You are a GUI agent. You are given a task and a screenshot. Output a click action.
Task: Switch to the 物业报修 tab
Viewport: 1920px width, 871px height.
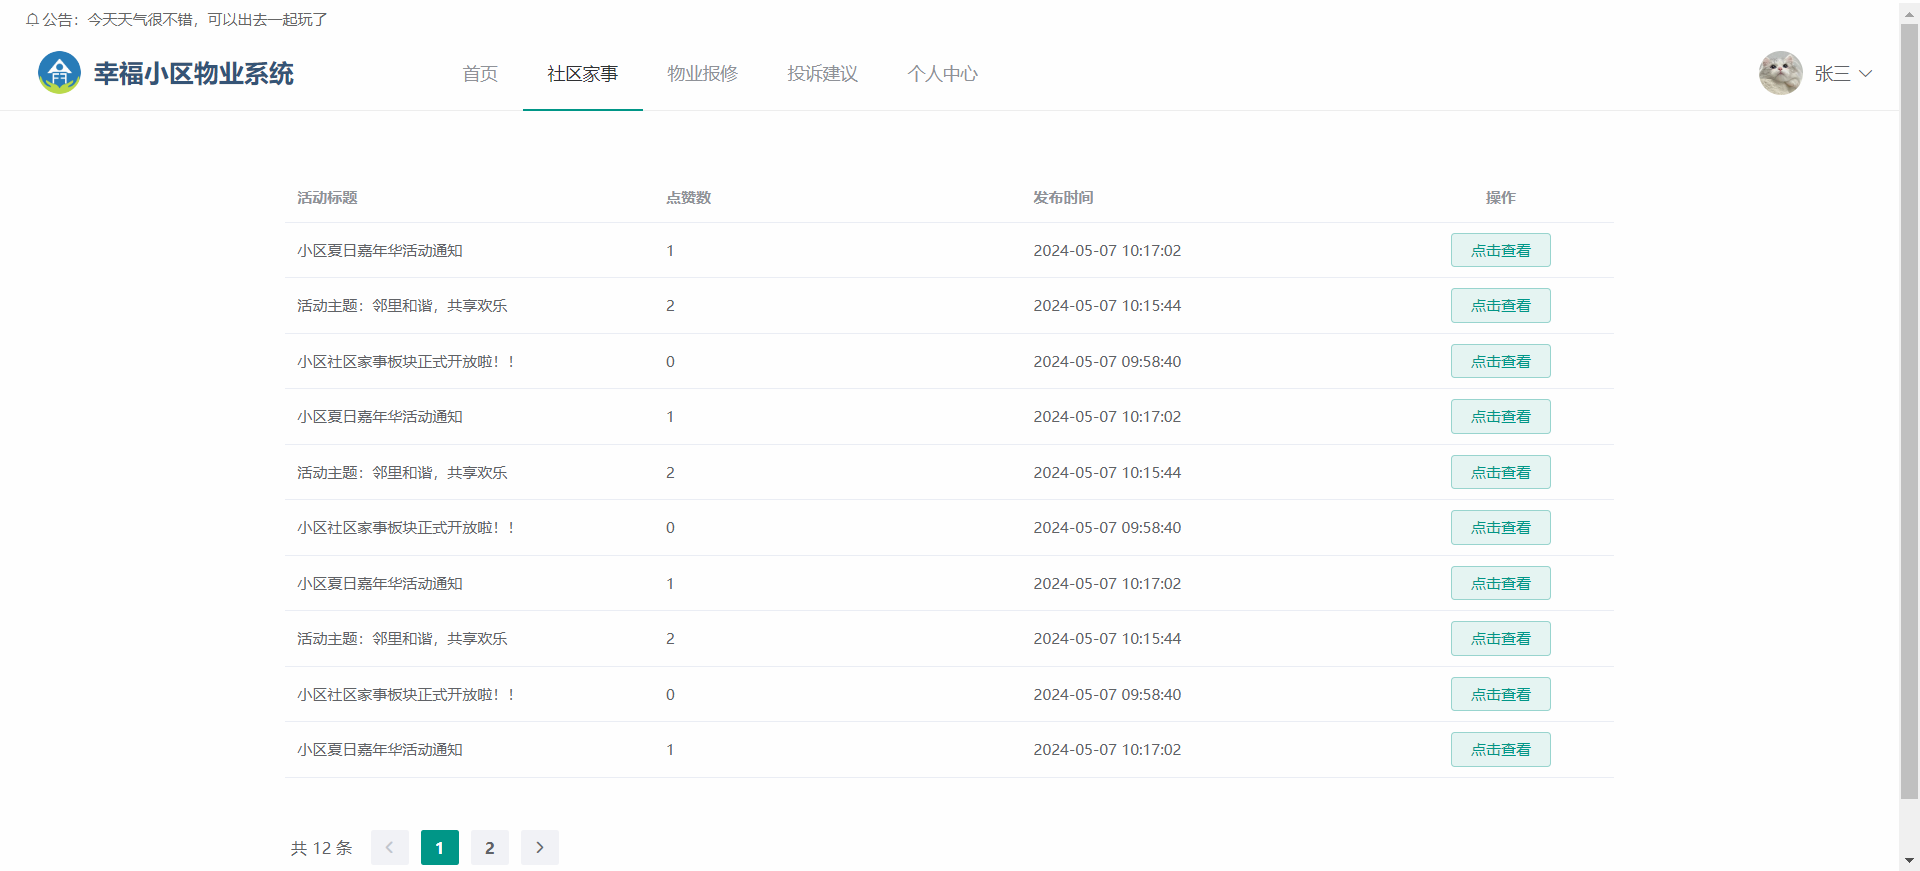(702, 74)
